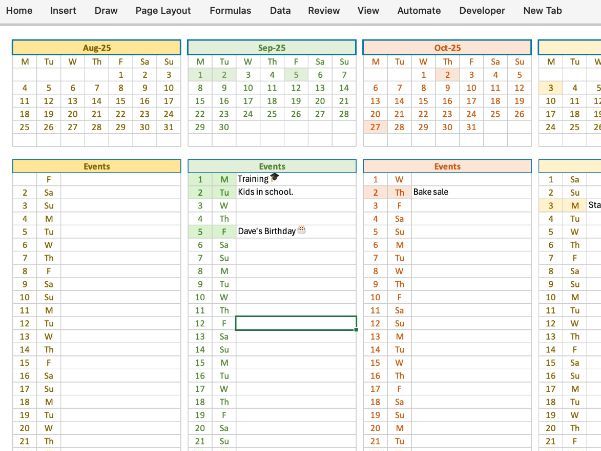Image resolution: width=601 pixels, height=451 pixels.
Task: Click event number 21 in Aug-25 events list
Action: (25, 441)
